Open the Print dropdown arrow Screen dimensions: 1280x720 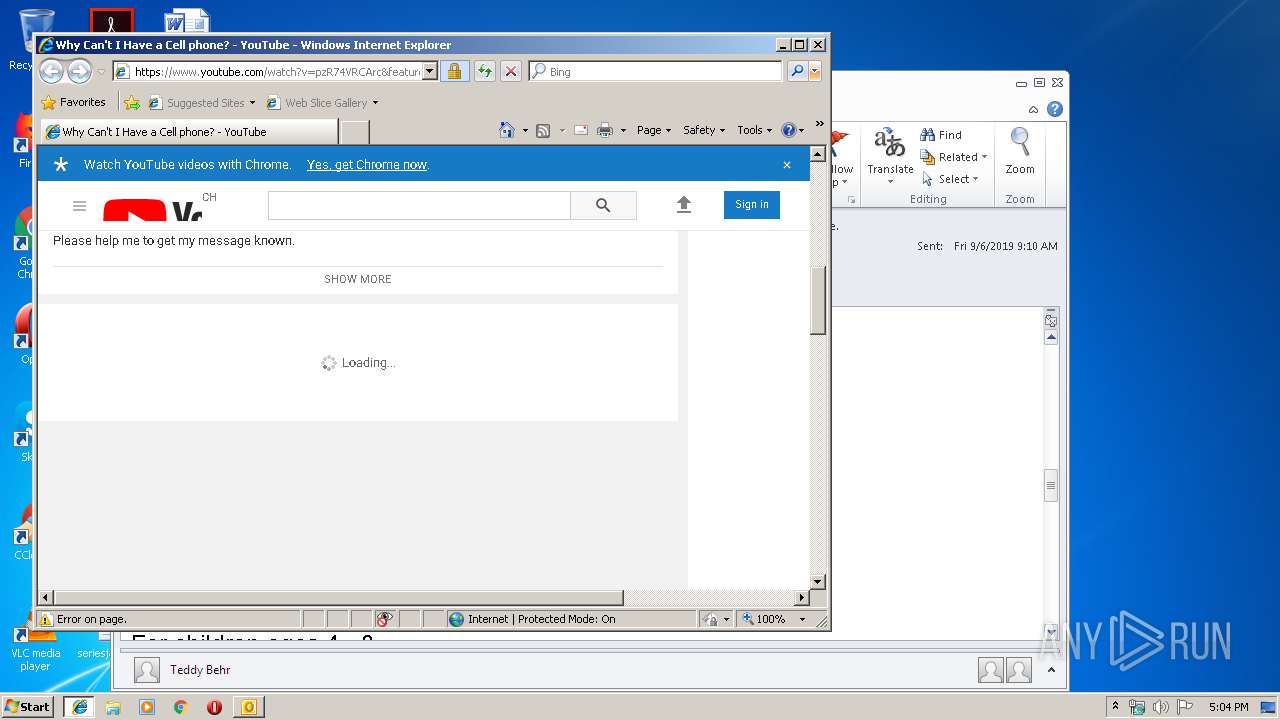[623, 130]
